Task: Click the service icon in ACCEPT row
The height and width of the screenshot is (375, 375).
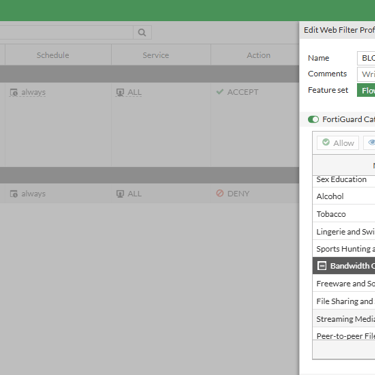Action: point(120,92)
